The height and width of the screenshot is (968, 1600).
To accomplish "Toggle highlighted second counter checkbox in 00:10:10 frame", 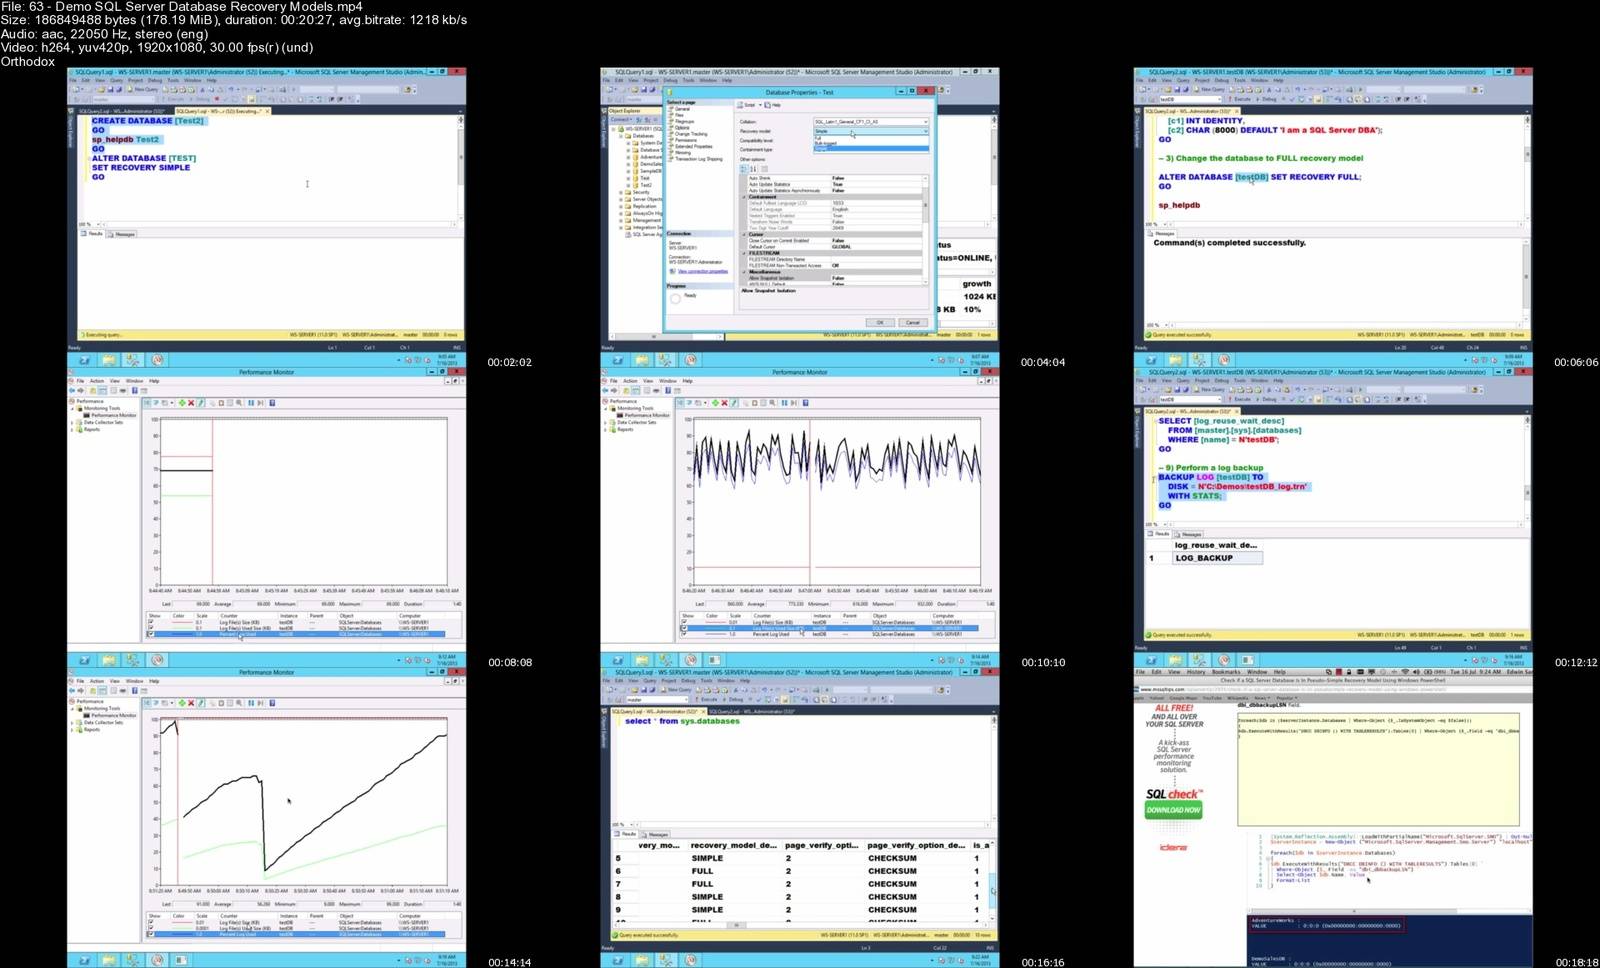I will 684,628.
